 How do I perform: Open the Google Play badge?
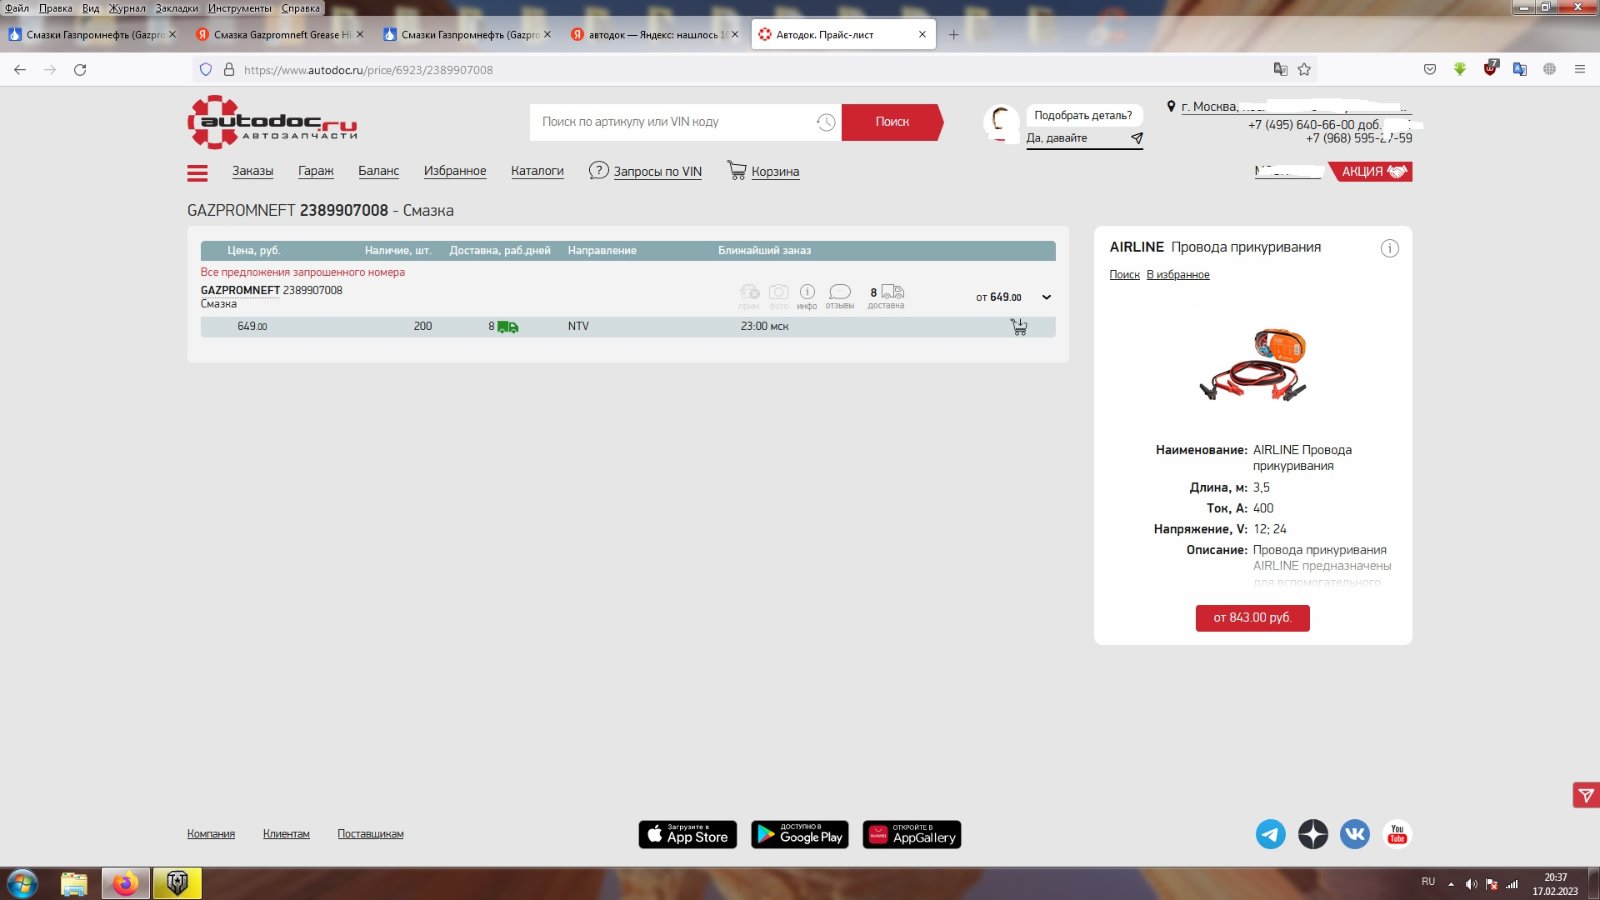coord(800,834)
